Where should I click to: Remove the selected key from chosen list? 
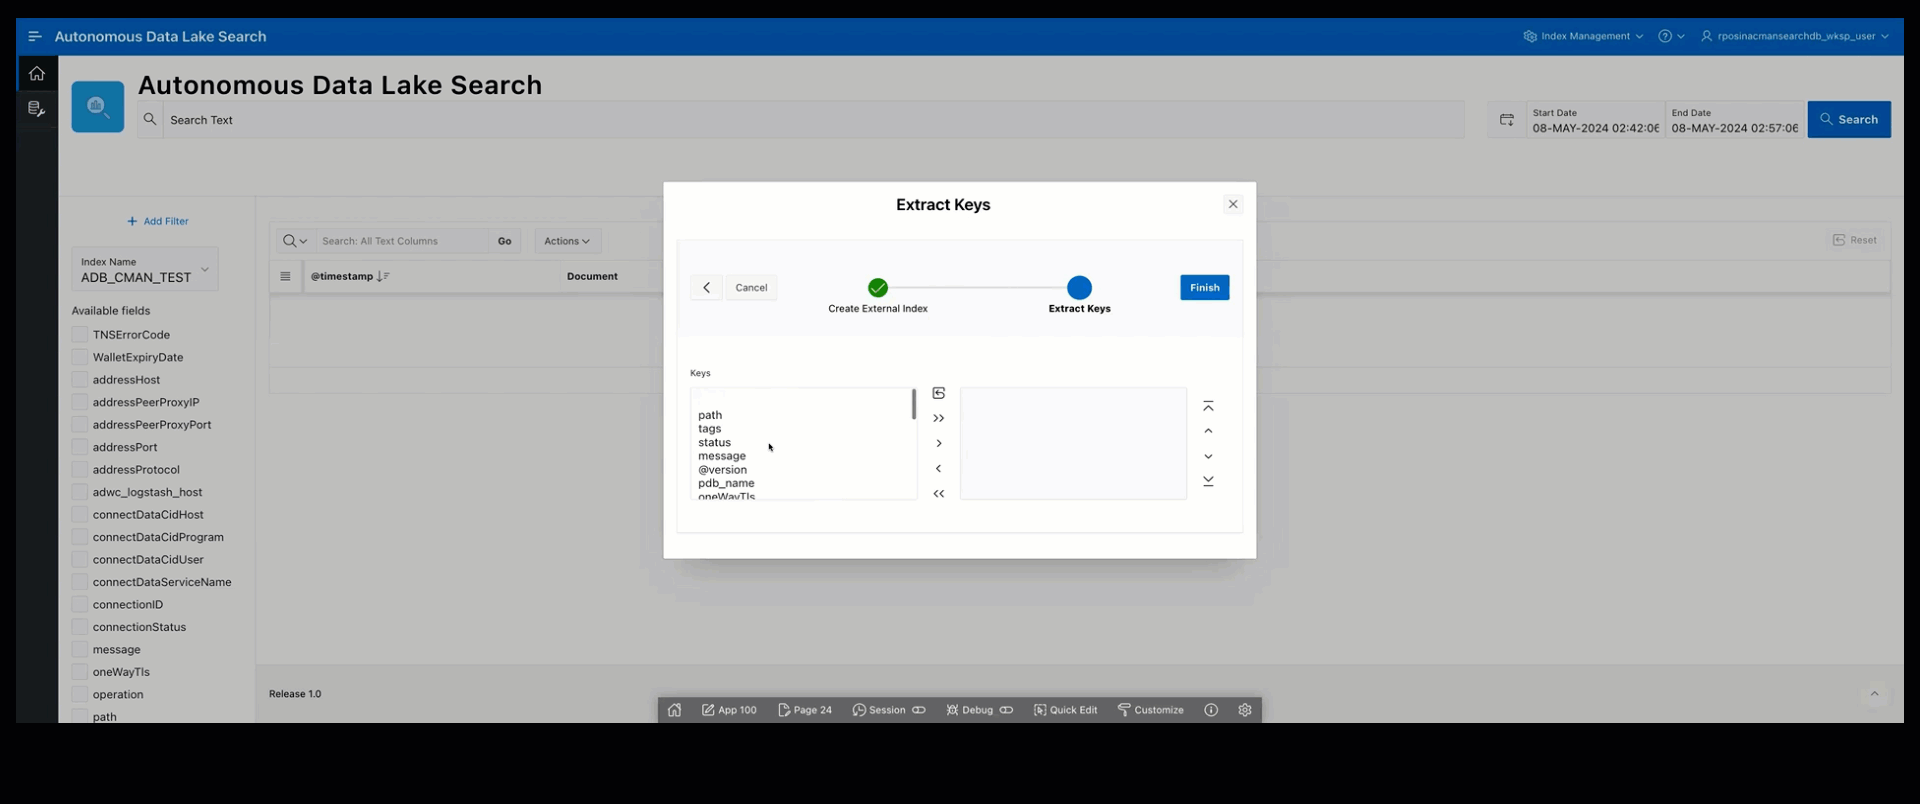pyautogui.click(x=938, y=468)
